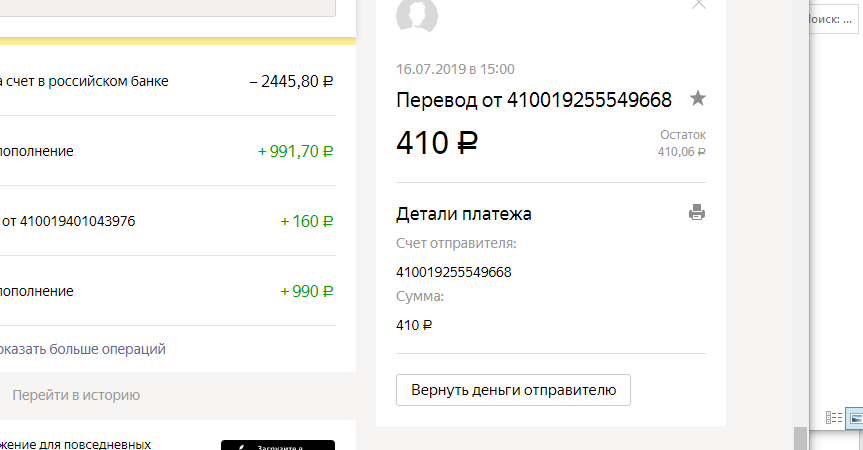This screenshot has width=863, height=450.
Task: Select the +990 ₽ top-up operation
Action: tap(168, 291)
